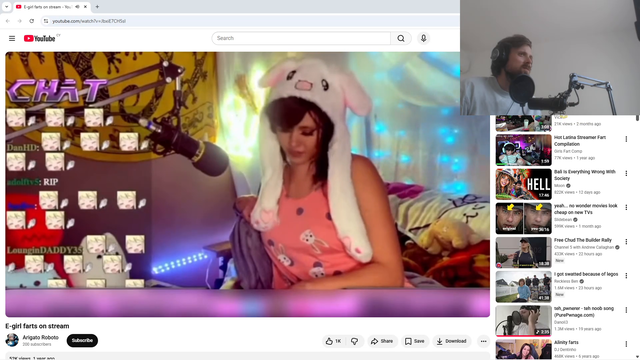Screen dimensions: 640x360
Task: Open title teh_pwnerer - teh noob song
Action: (584, 312)
